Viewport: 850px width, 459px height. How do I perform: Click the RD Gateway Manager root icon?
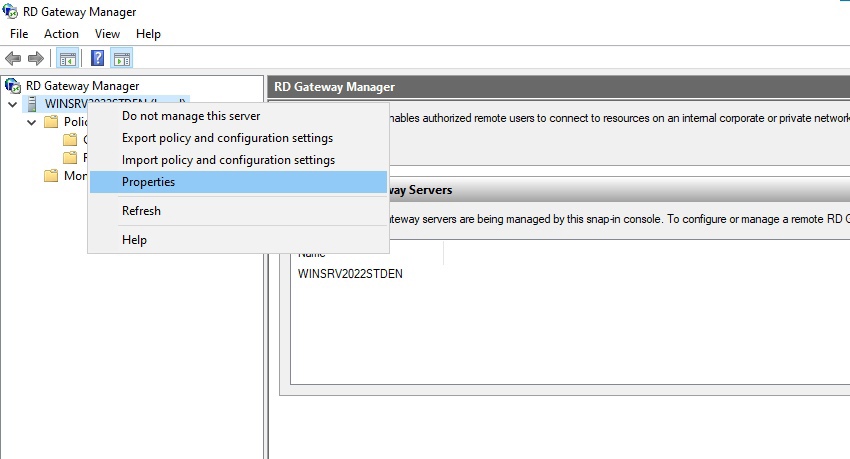click(x=12, y=86)
